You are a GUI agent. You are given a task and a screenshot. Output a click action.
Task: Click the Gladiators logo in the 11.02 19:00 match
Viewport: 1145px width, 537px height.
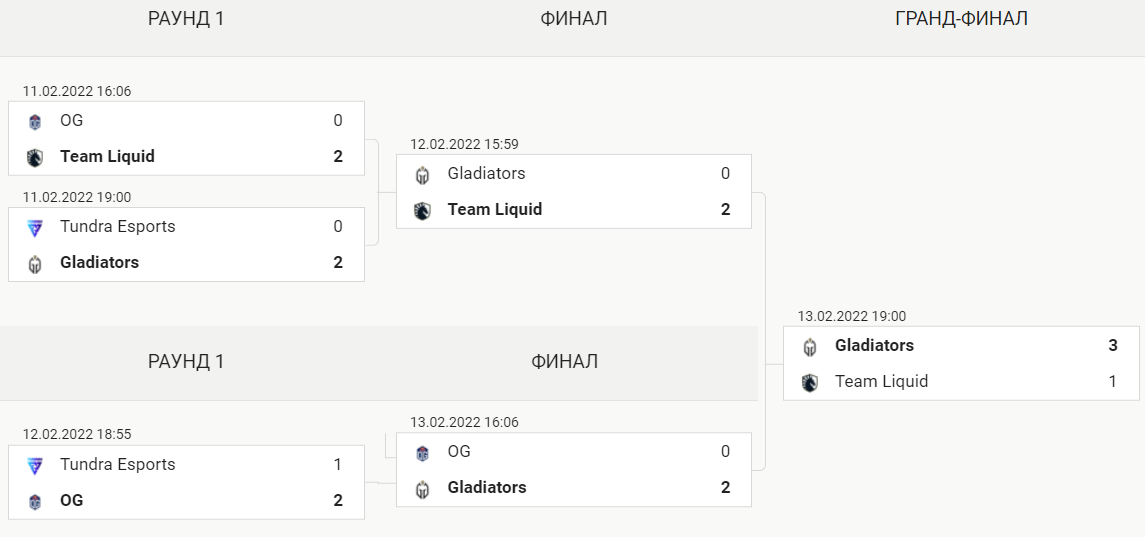34,264
